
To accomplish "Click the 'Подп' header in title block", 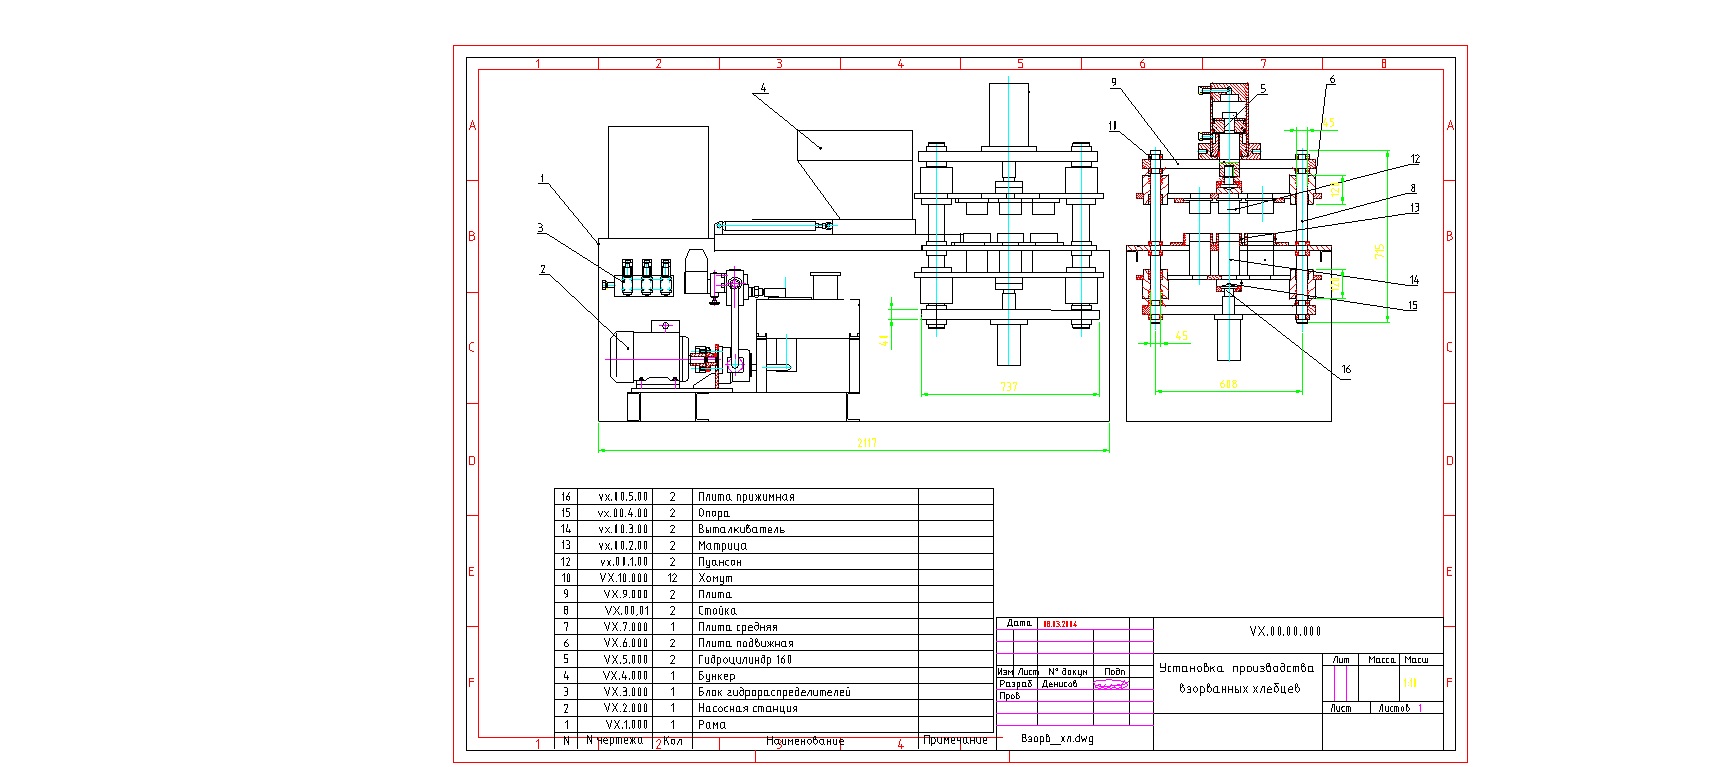I will click(1114, 672).
